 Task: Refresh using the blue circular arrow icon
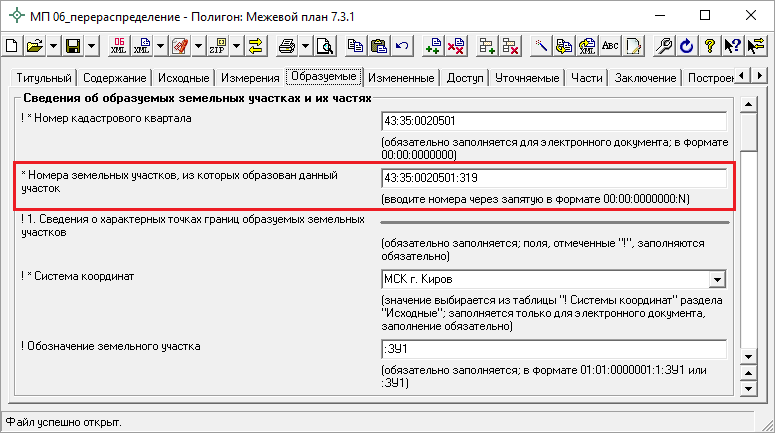687,46
